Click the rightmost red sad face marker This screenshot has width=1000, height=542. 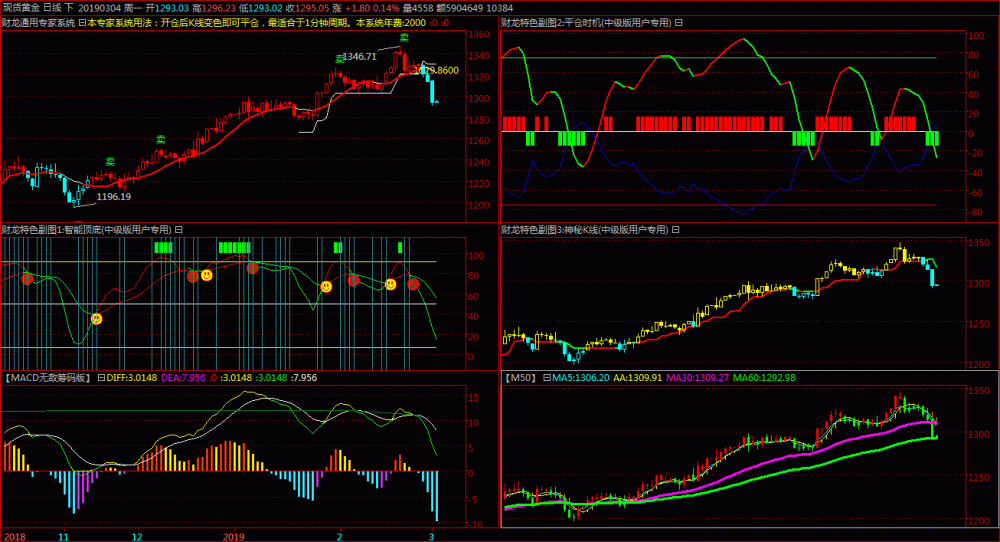click(413, 284)
